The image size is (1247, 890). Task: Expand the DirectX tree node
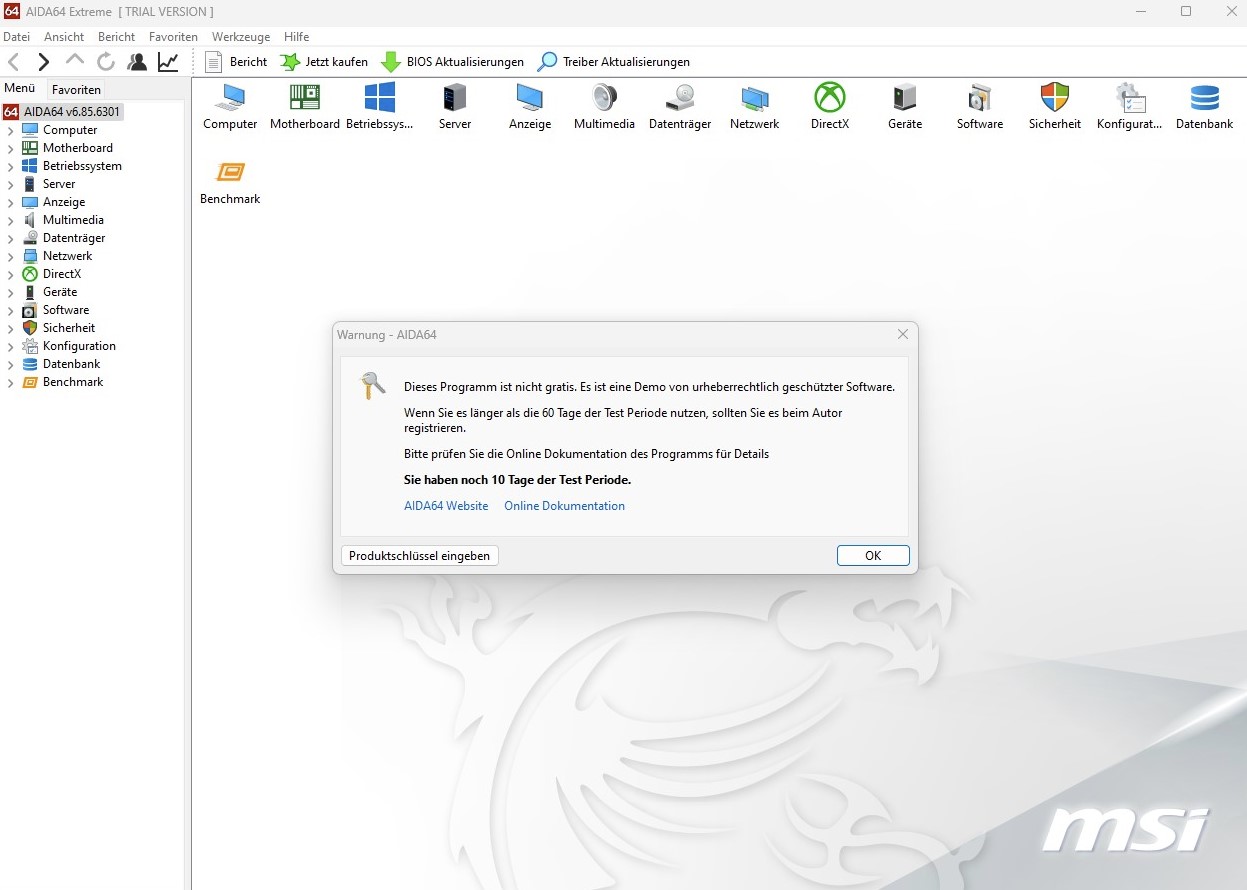click(11, 274)
